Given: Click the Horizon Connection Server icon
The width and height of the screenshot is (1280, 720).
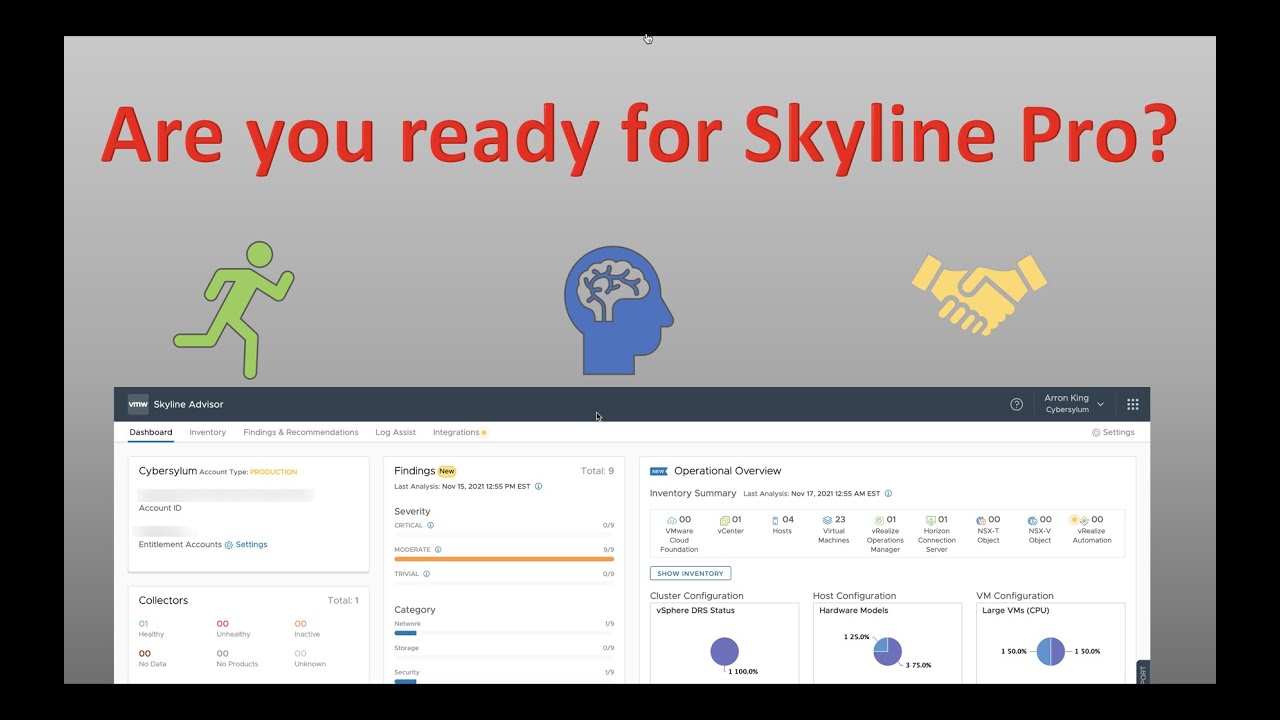Looking at the screenshot, I should coord(930,520).
